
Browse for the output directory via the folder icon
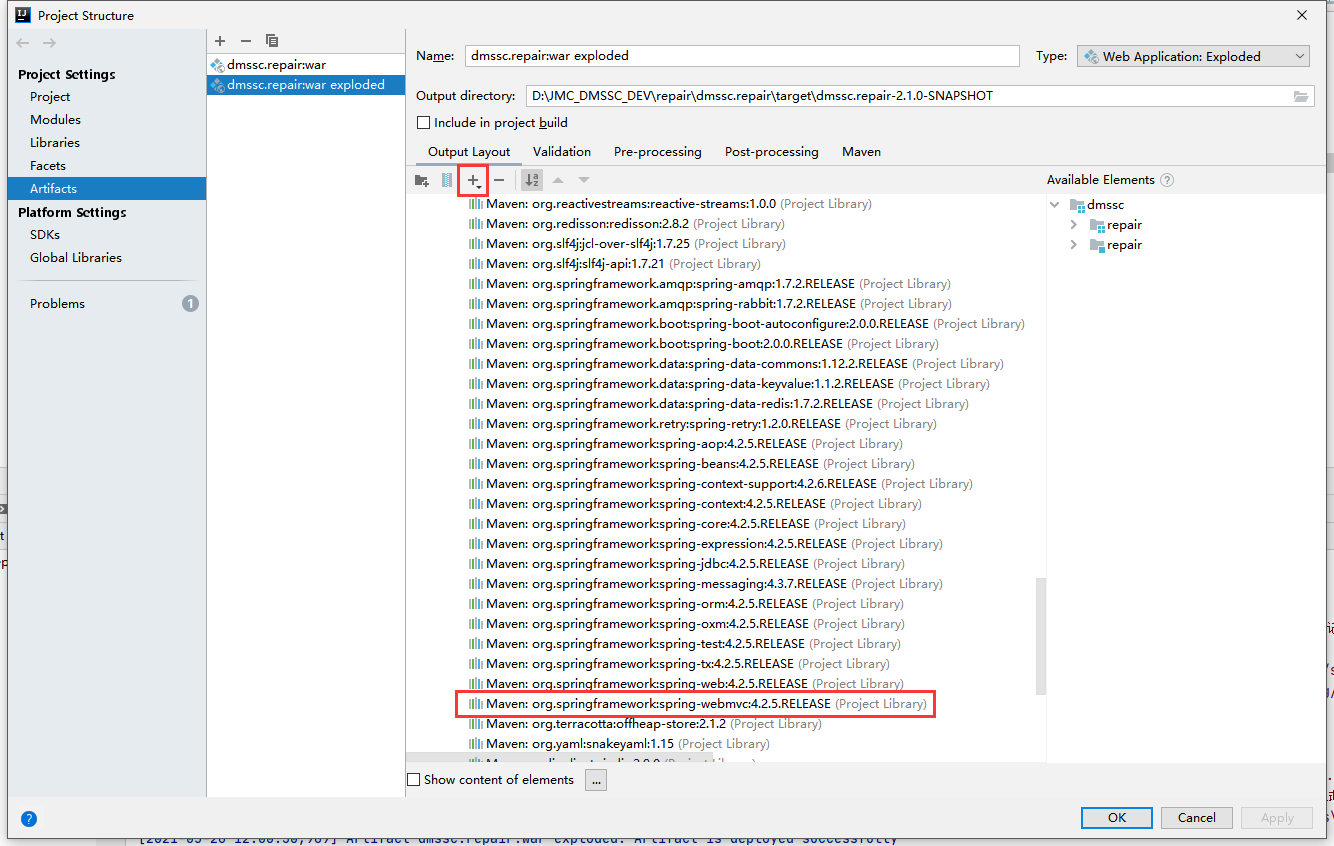(x=1301, y=96)
